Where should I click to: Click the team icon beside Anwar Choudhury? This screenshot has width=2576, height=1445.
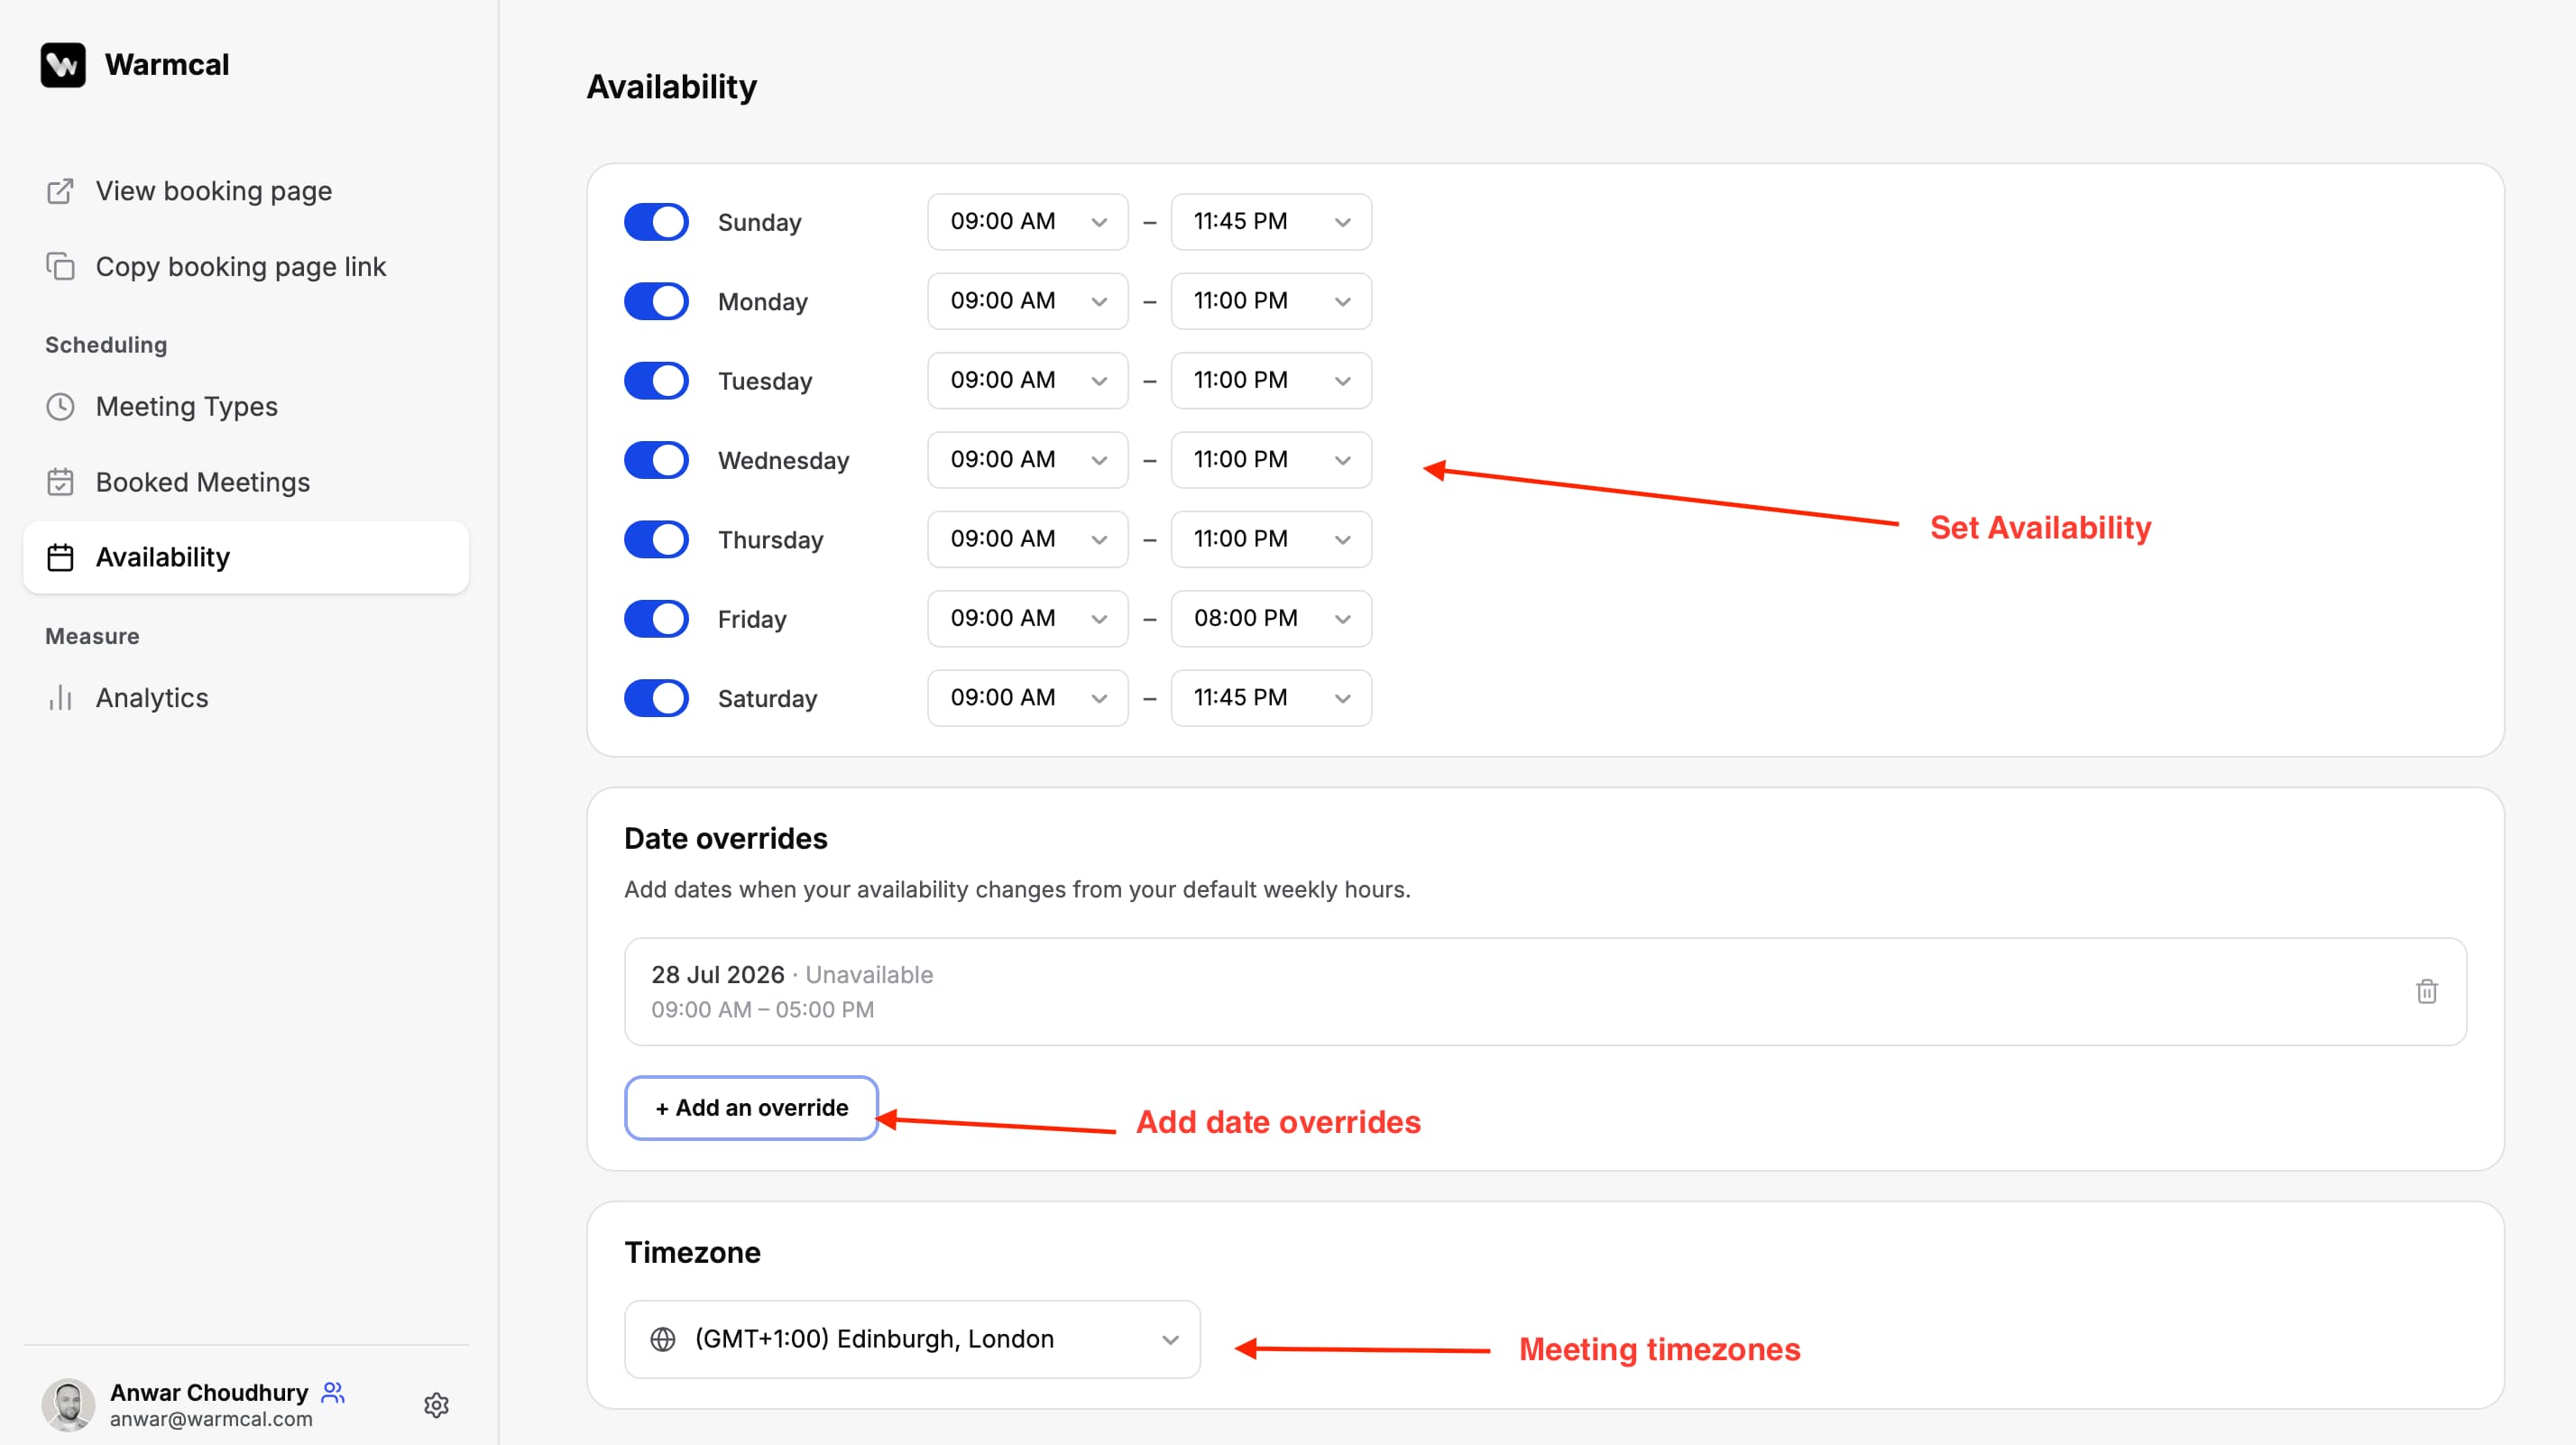pyautogui.click(x=333, y=1392)
